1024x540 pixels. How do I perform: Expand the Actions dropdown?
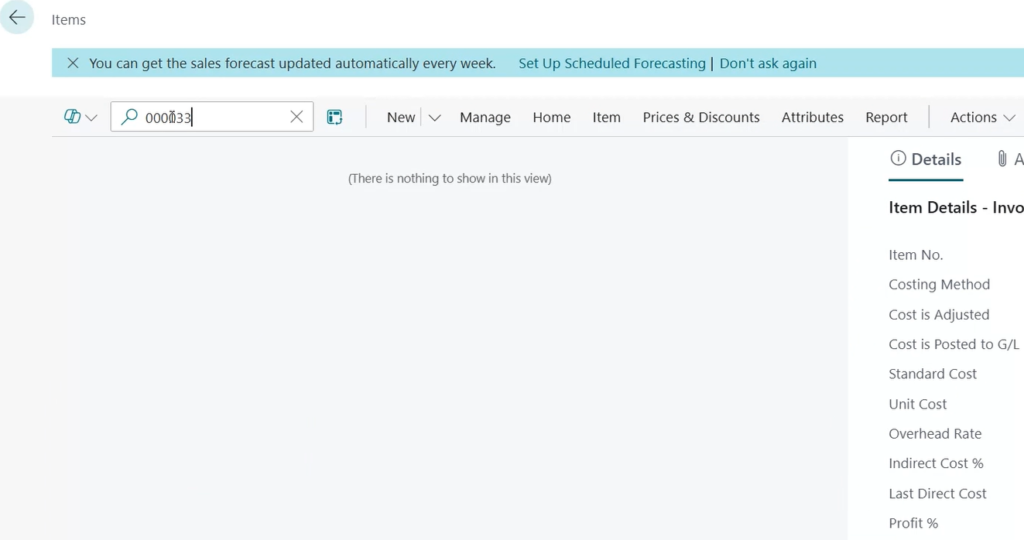(x=982, y=117)
